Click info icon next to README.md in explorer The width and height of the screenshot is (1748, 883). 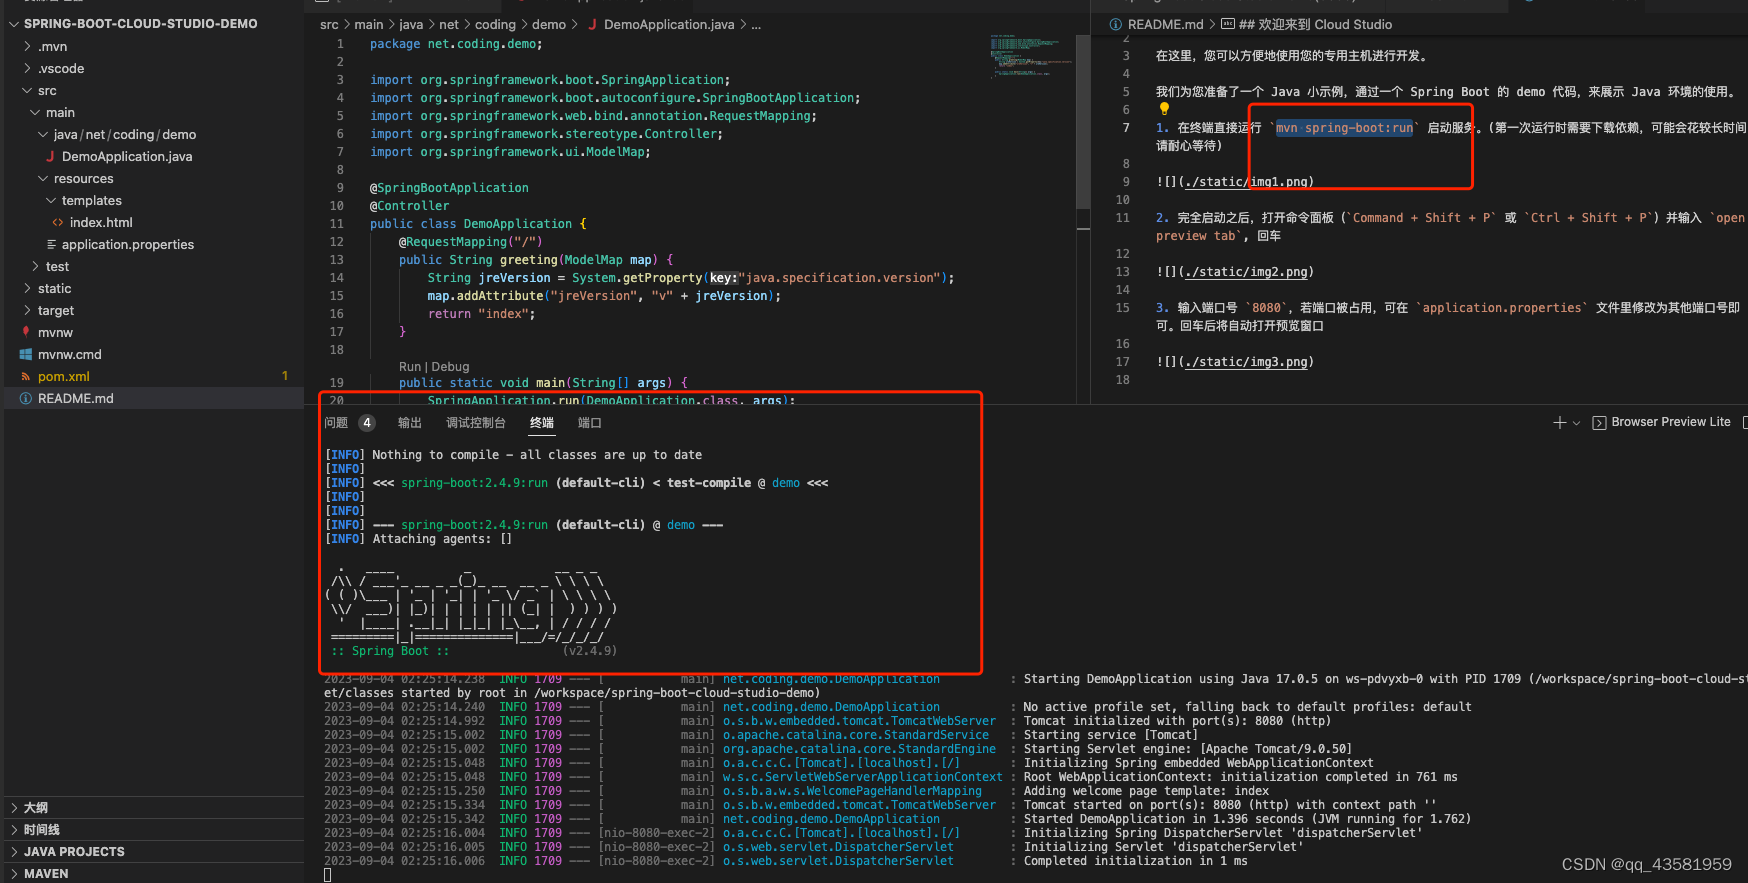[x=26, y=398]
